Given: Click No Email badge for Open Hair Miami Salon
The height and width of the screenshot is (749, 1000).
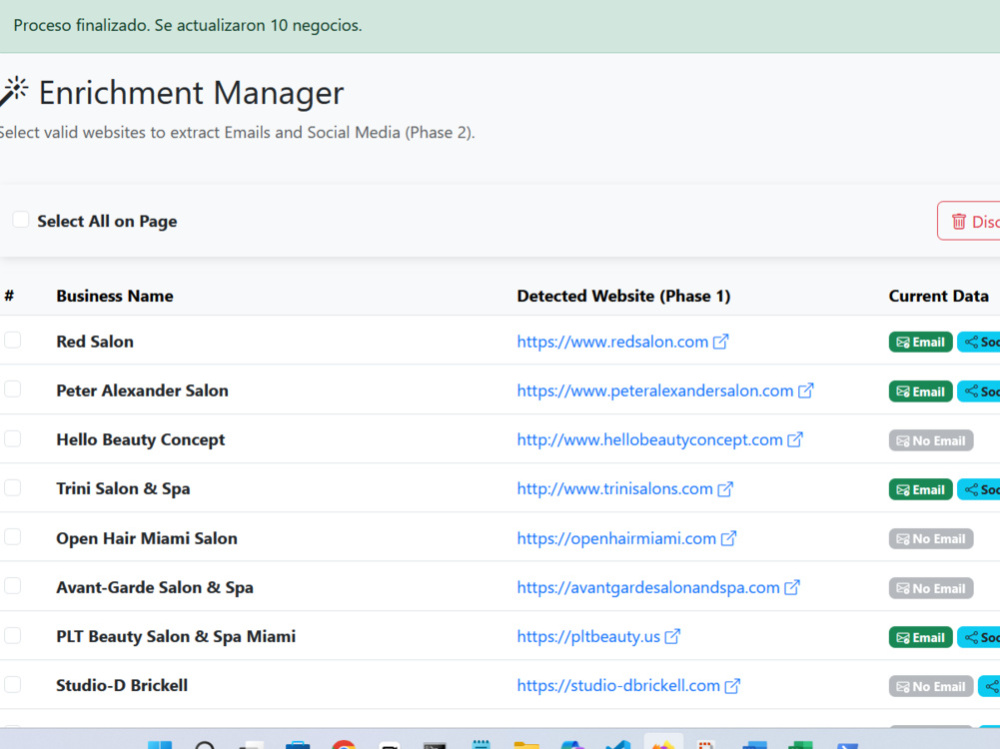Looking at the screenshot, I should 930,538.
